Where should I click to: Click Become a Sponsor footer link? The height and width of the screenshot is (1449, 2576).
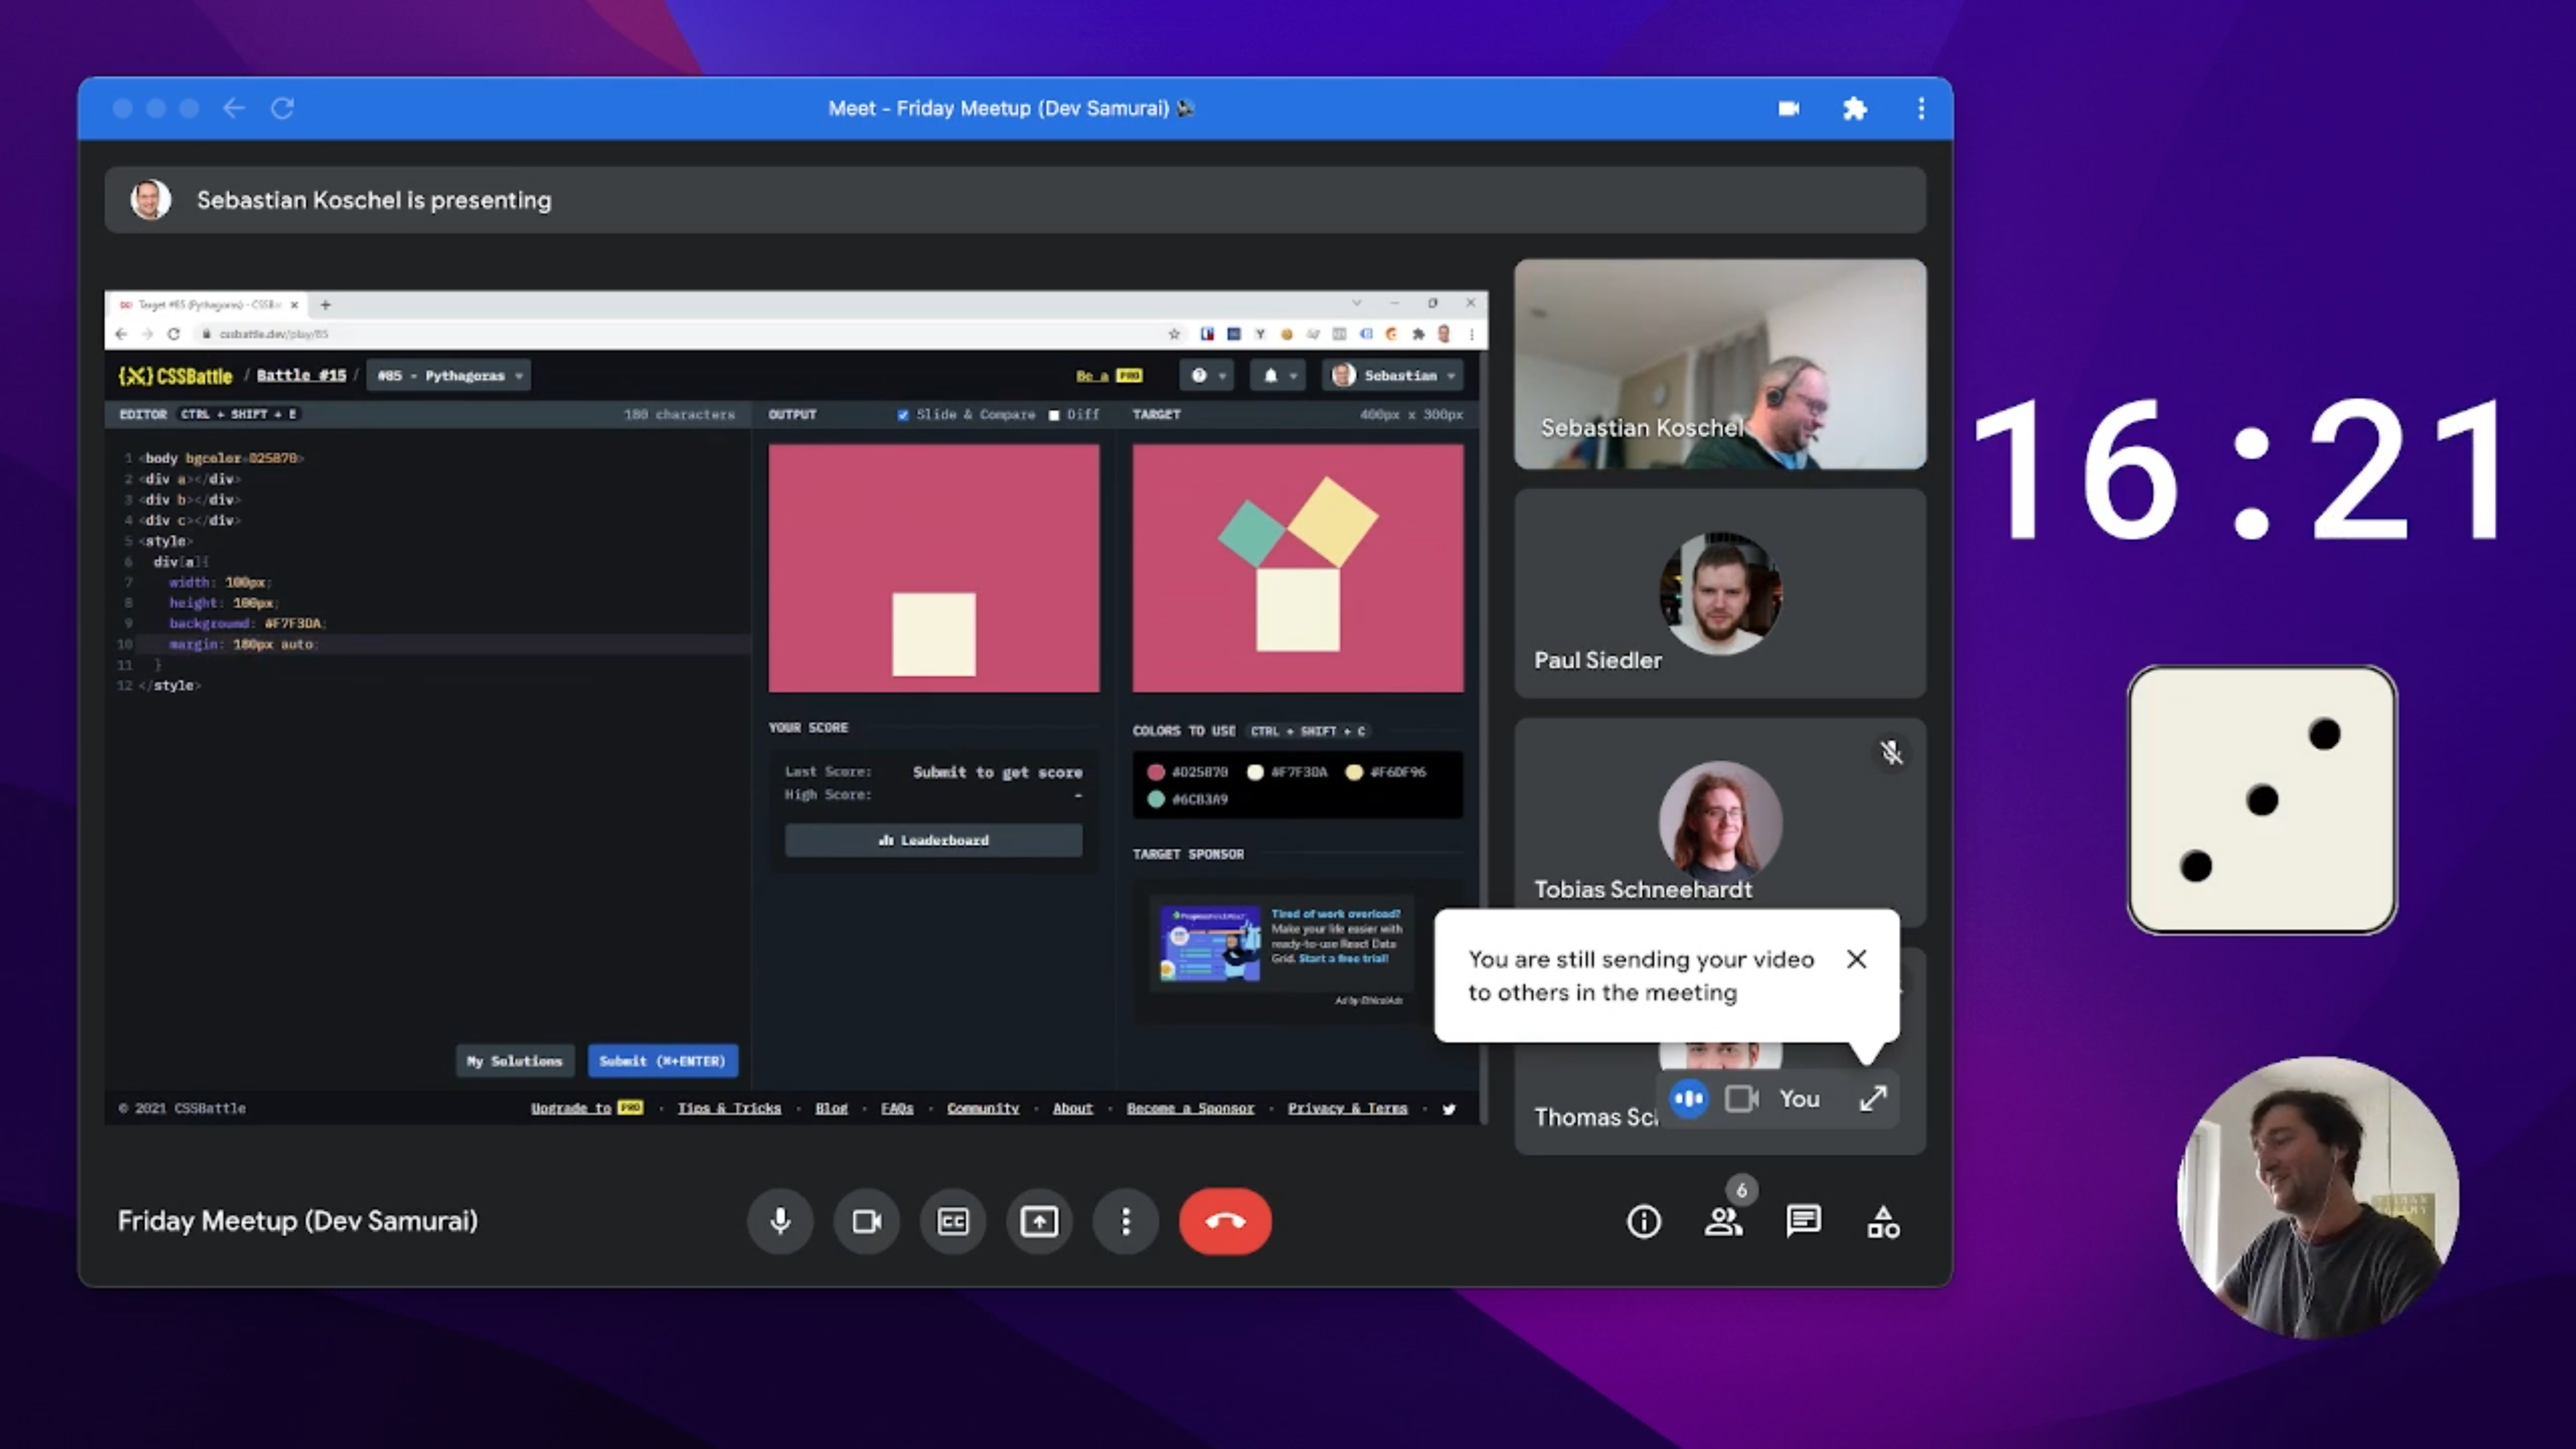click(1190, 1108)
